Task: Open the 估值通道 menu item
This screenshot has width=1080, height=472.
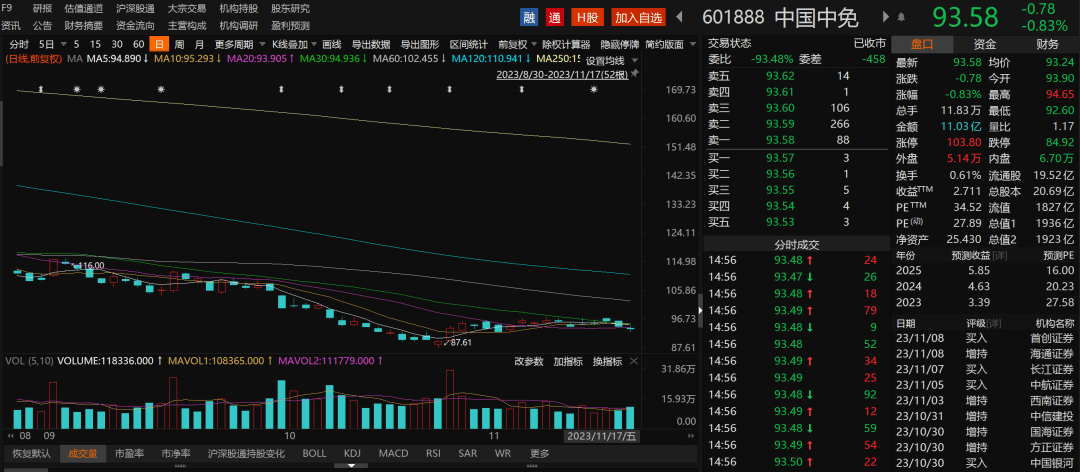Action: (83, 9)
